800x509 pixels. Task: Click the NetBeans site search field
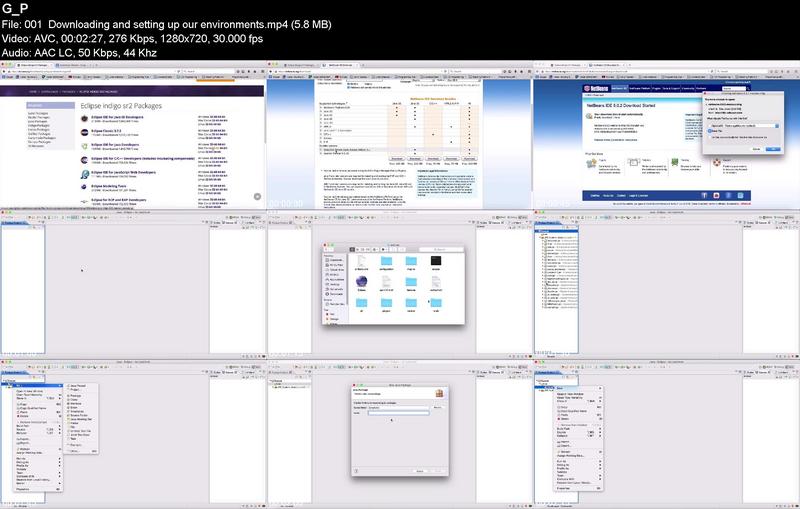click(733, 89)
